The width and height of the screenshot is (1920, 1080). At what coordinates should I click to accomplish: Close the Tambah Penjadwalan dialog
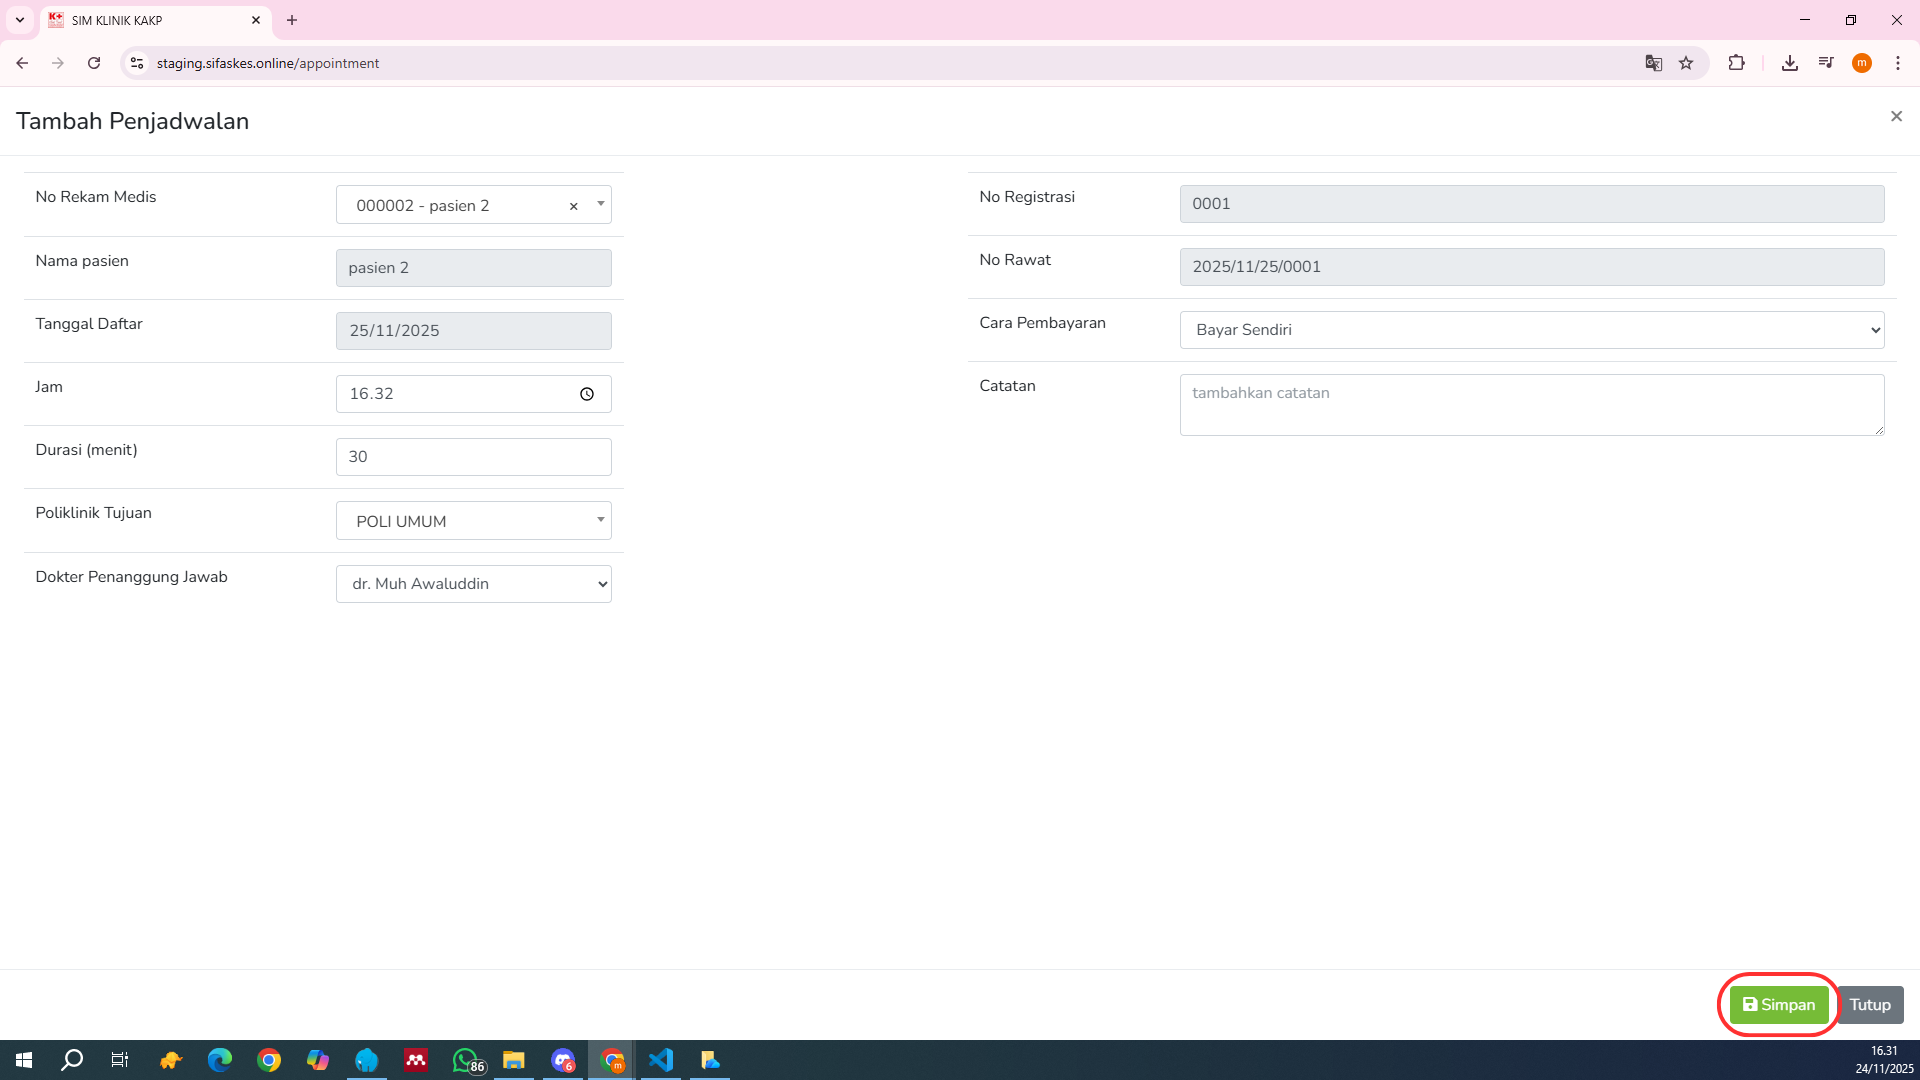[x=1896, y=116]
